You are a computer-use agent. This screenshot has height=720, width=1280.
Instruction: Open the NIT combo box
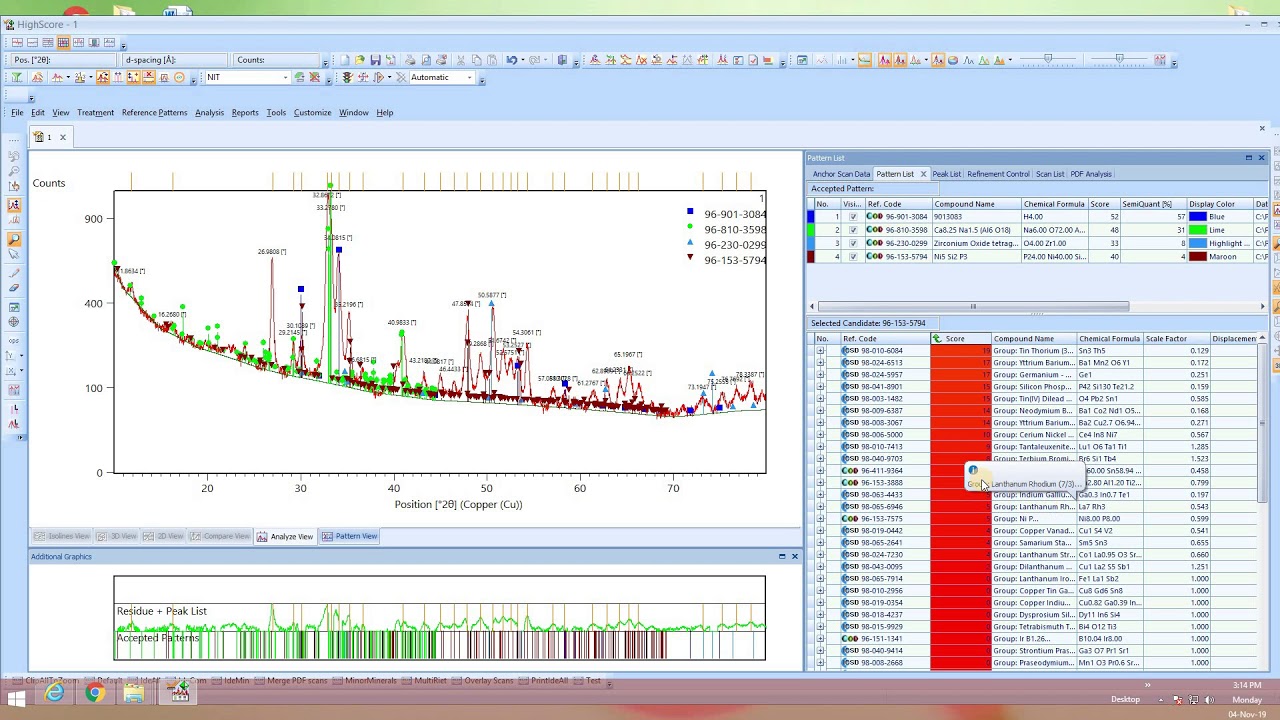tap(285, 77)
